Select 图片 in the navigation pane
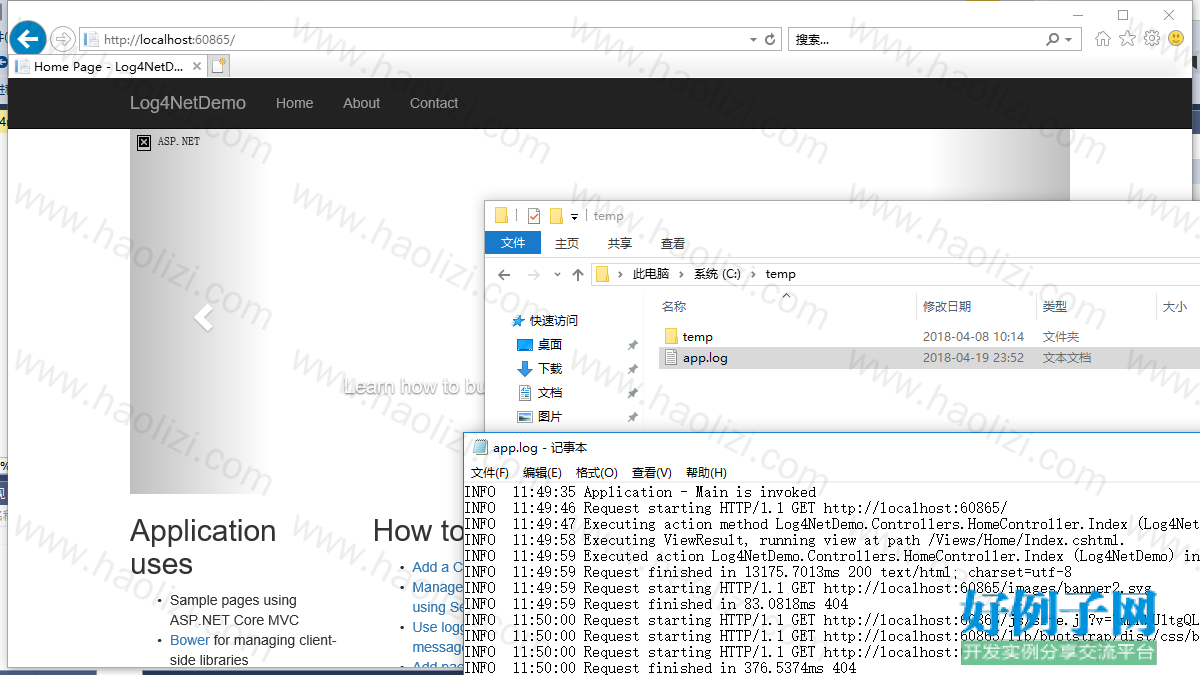Viewport: 1200px width, 675px height. pos(550,417)
